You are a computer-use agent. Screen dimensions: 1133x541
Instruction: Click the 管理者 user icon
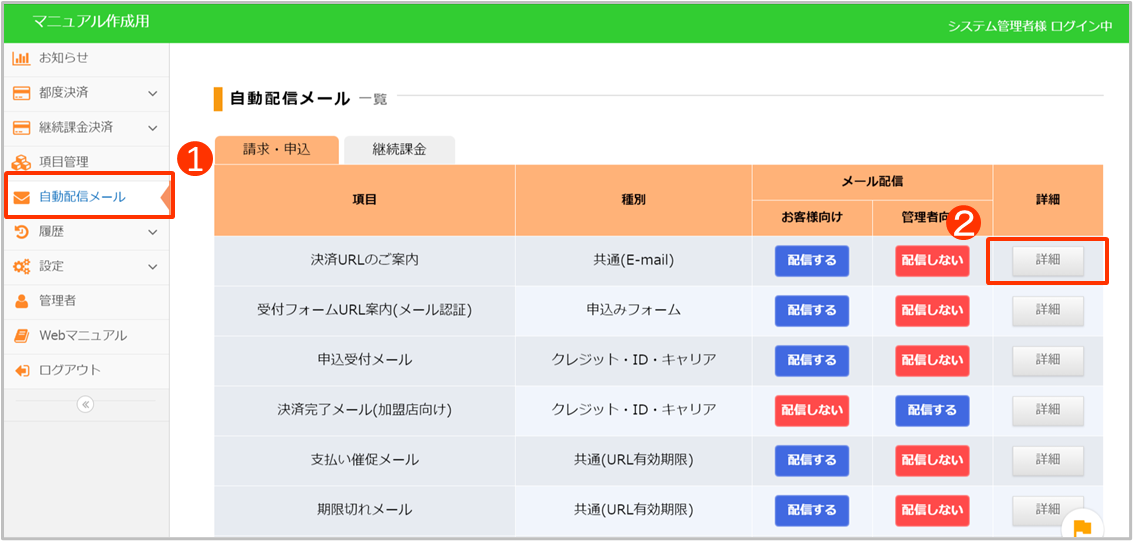(21, 301)
